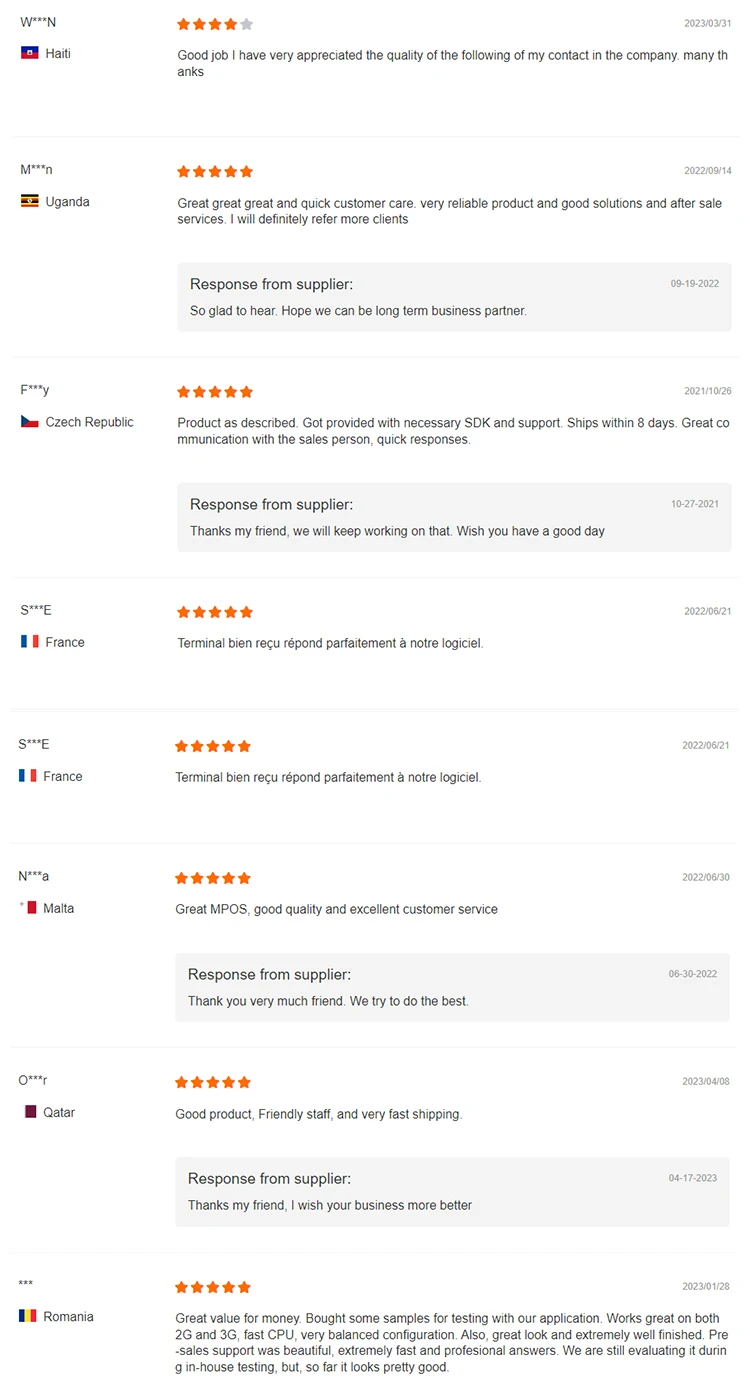Click the Malta flag icon
The image size is (750, 1392).
tap(30, 908)
